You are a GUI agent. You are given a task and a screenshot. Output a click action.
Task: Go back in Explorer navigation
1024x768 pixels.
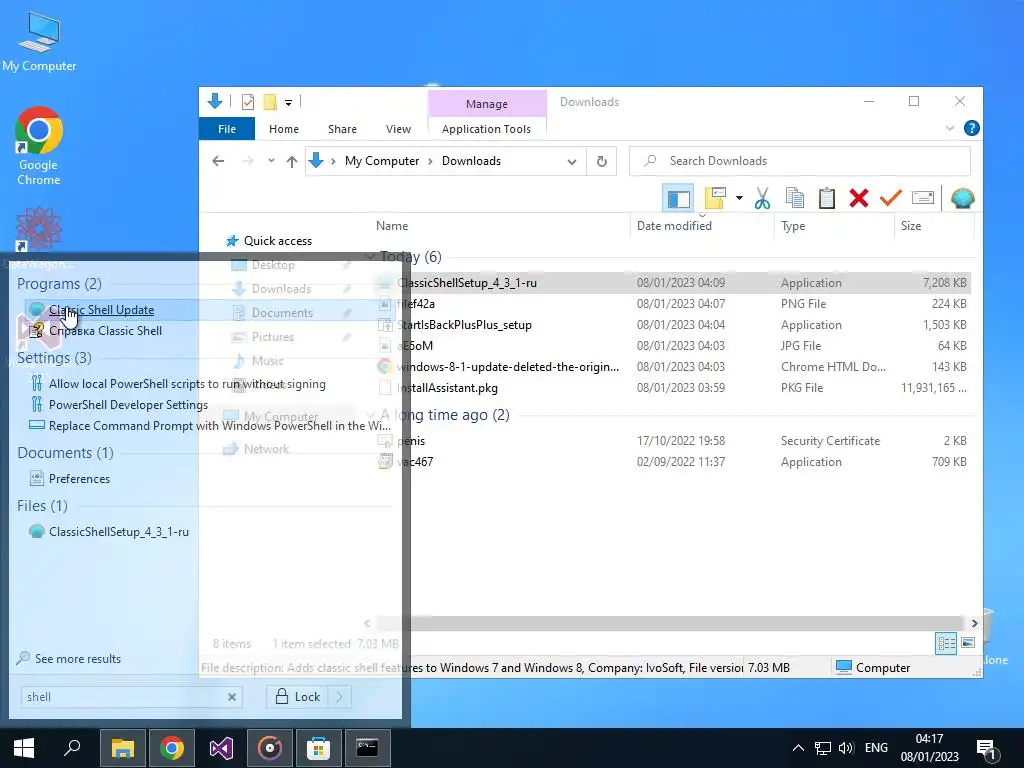pyautogui.click(x=218, y=161)
